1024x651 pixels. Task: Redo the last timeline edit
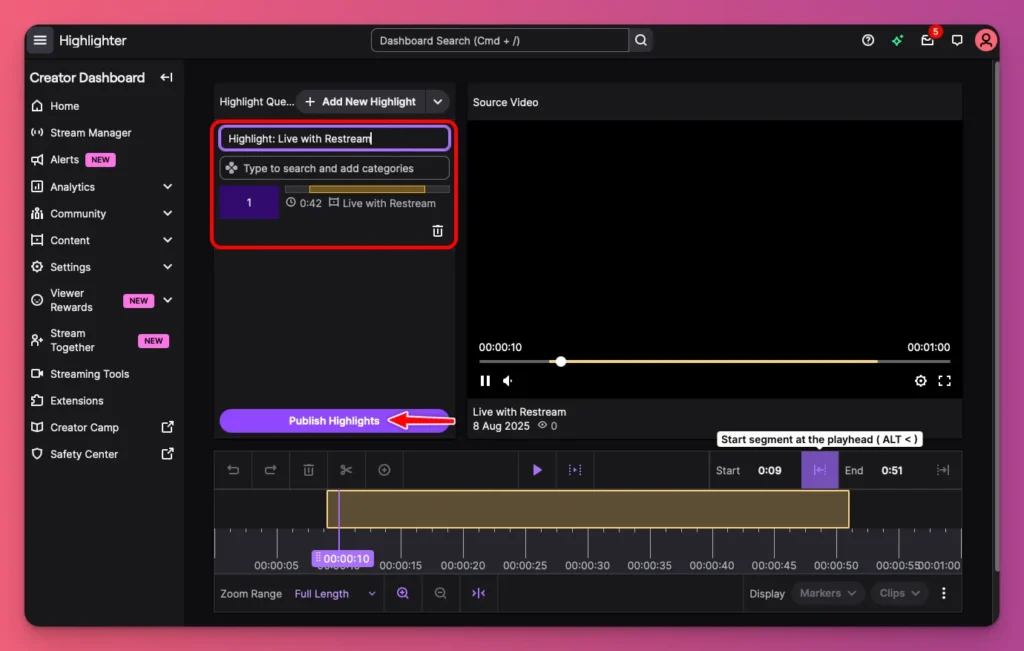pyautogui.click(x=270, y=470)
